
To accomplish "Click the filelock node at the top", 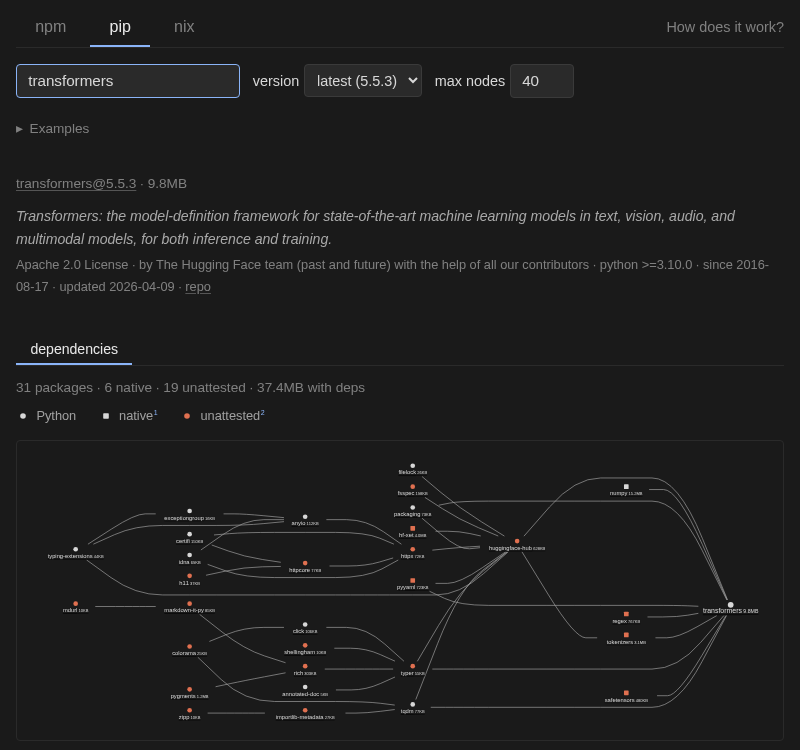I will point(412,464).
